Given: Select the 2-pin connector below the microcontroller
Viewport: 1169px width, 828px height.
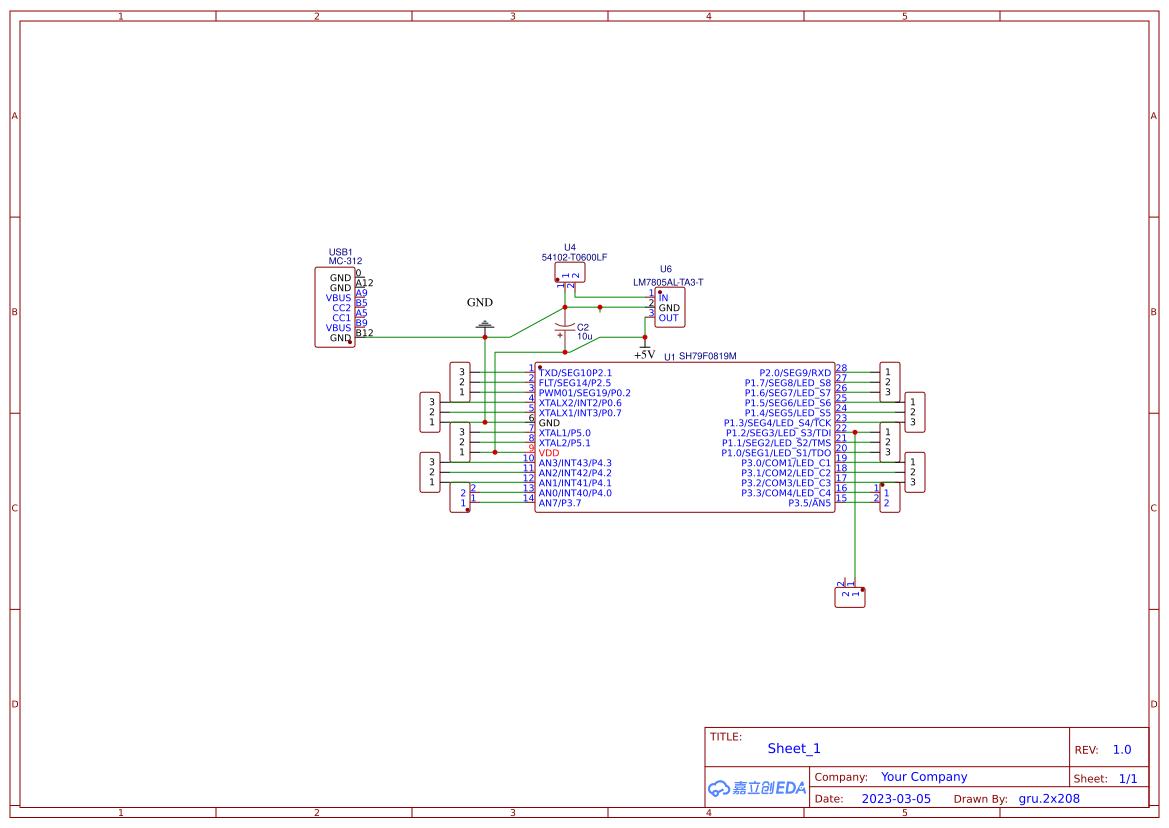Looking at the screenshot, I should tap(849, 595).
